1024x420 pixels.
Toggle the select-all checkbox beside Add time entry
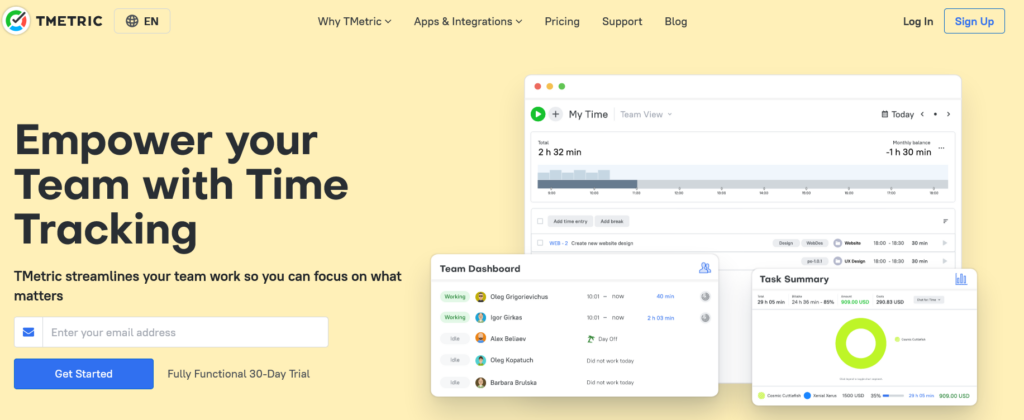click(540, 221)
